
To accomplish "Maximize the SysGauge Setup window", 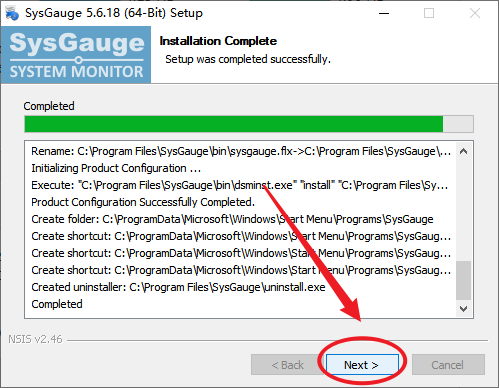I will click(x=429, y=13).
